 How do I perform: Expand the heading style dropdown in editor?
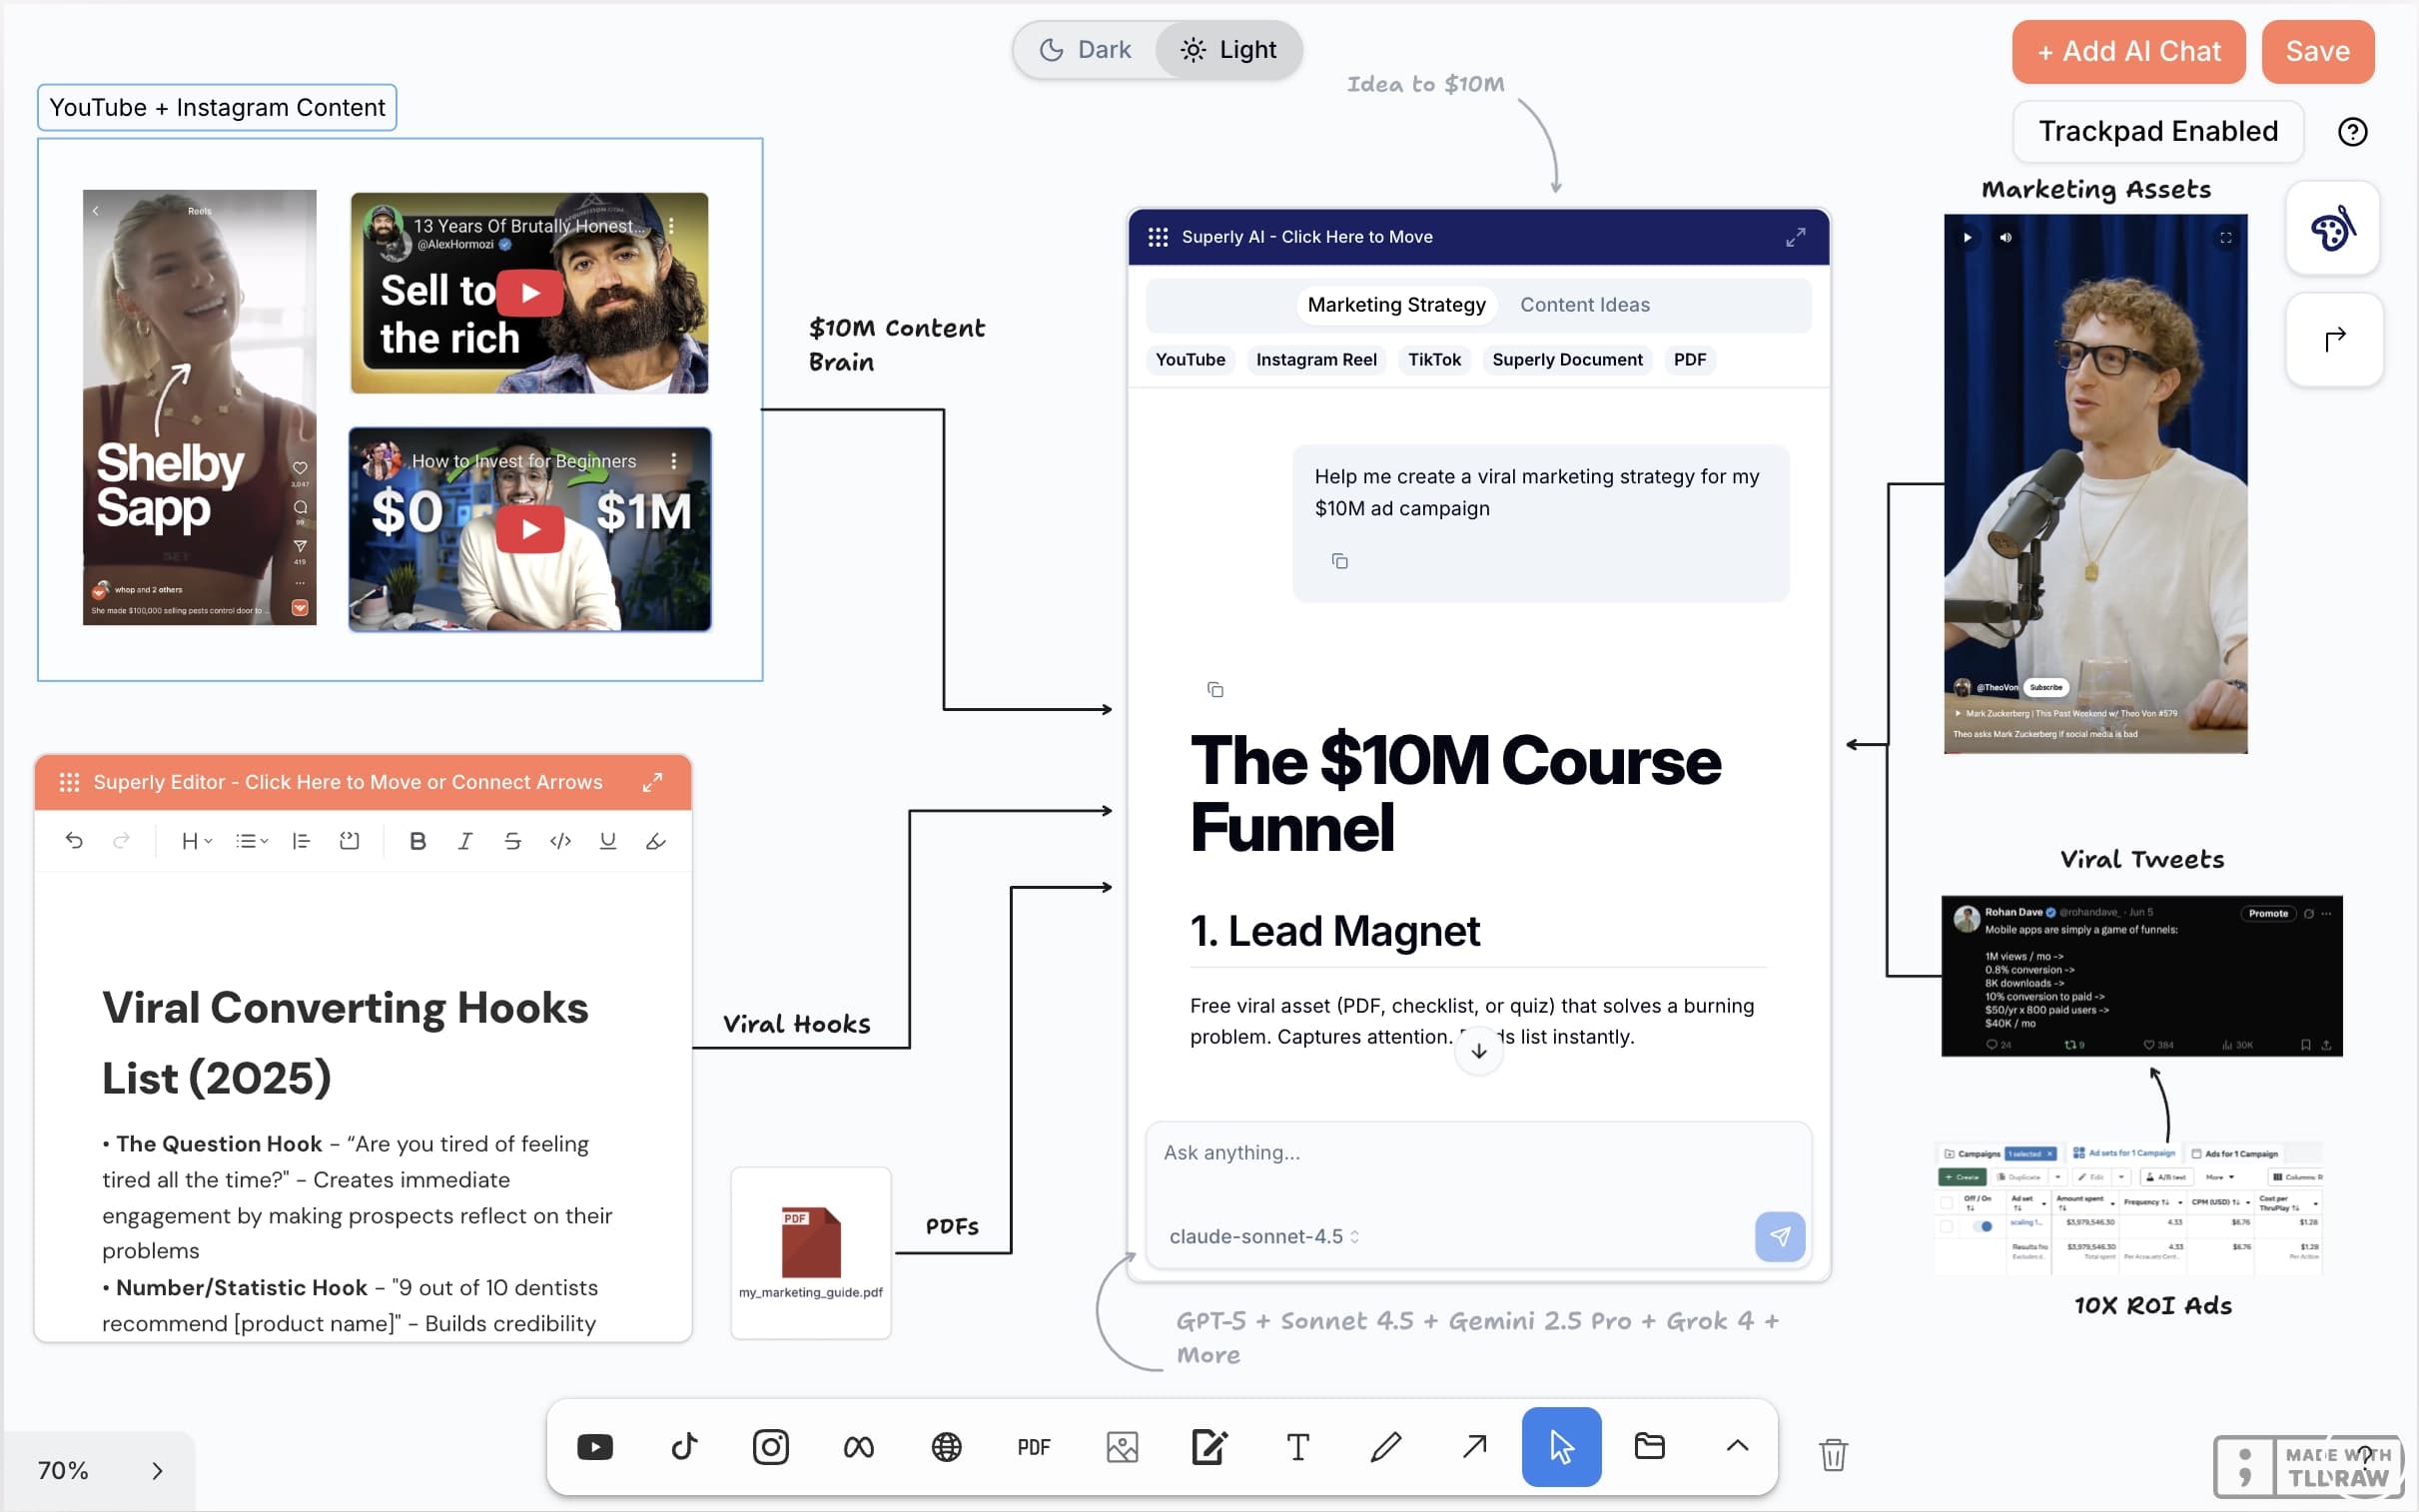pyautogui.click(x=195, y=841)
